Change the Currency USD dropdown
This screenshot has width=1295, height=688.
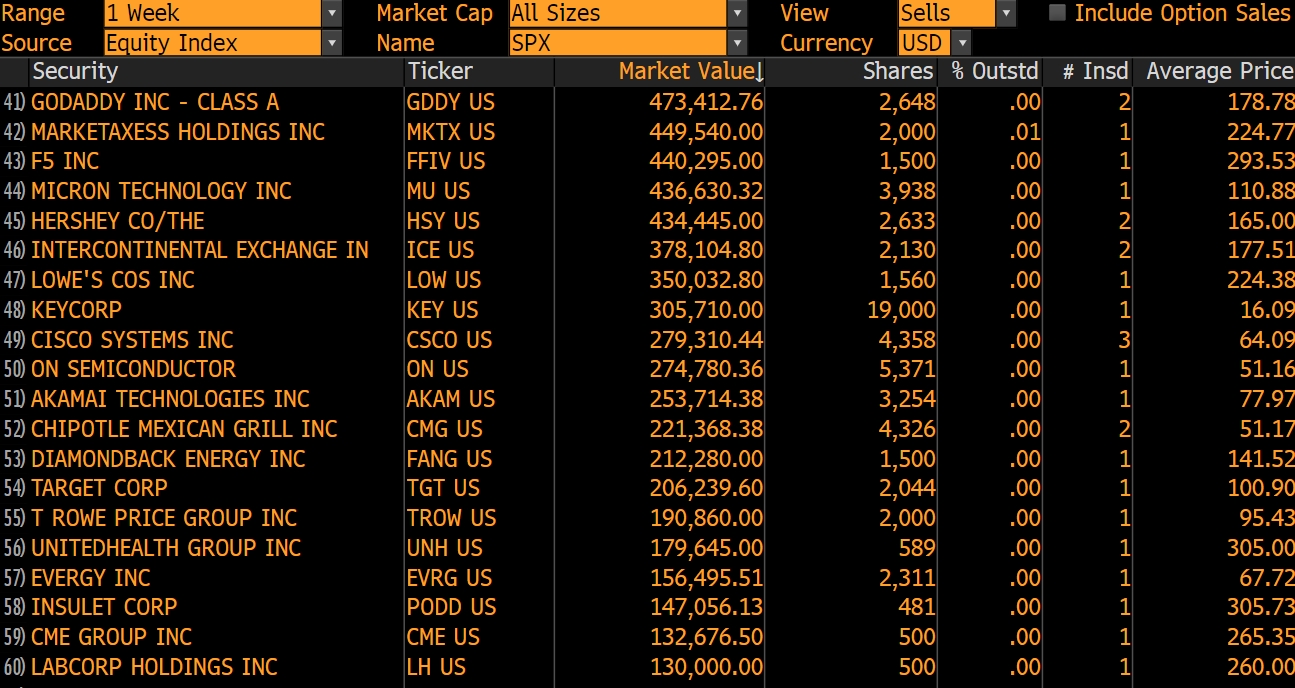click(x=962, y=44)
